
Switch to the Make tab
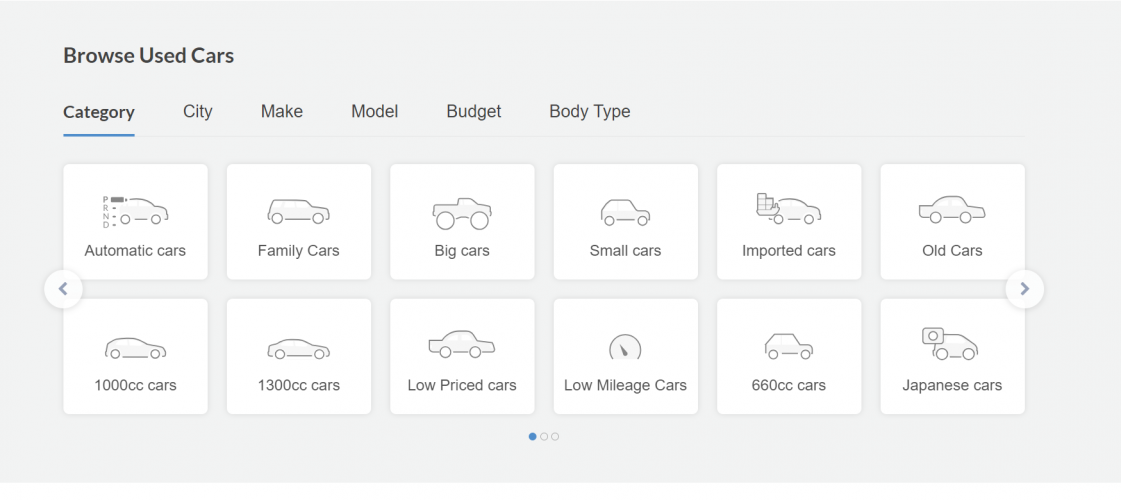click(282, 112)
